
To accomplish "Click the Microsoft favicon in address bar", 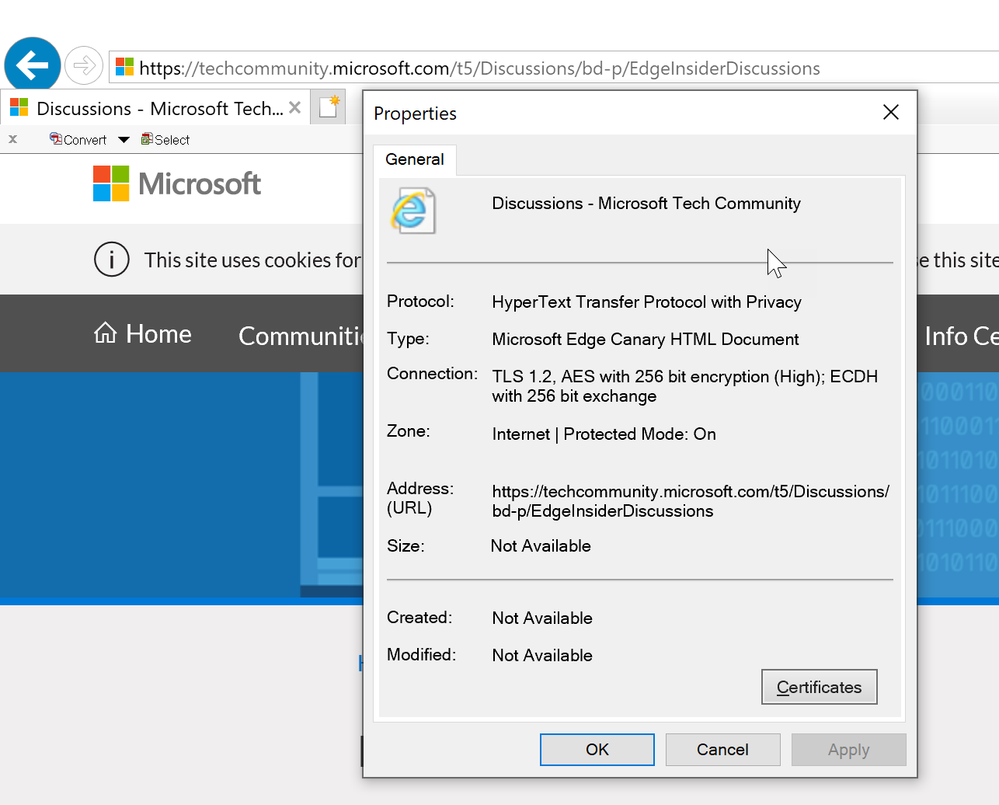I will [125, 67].
